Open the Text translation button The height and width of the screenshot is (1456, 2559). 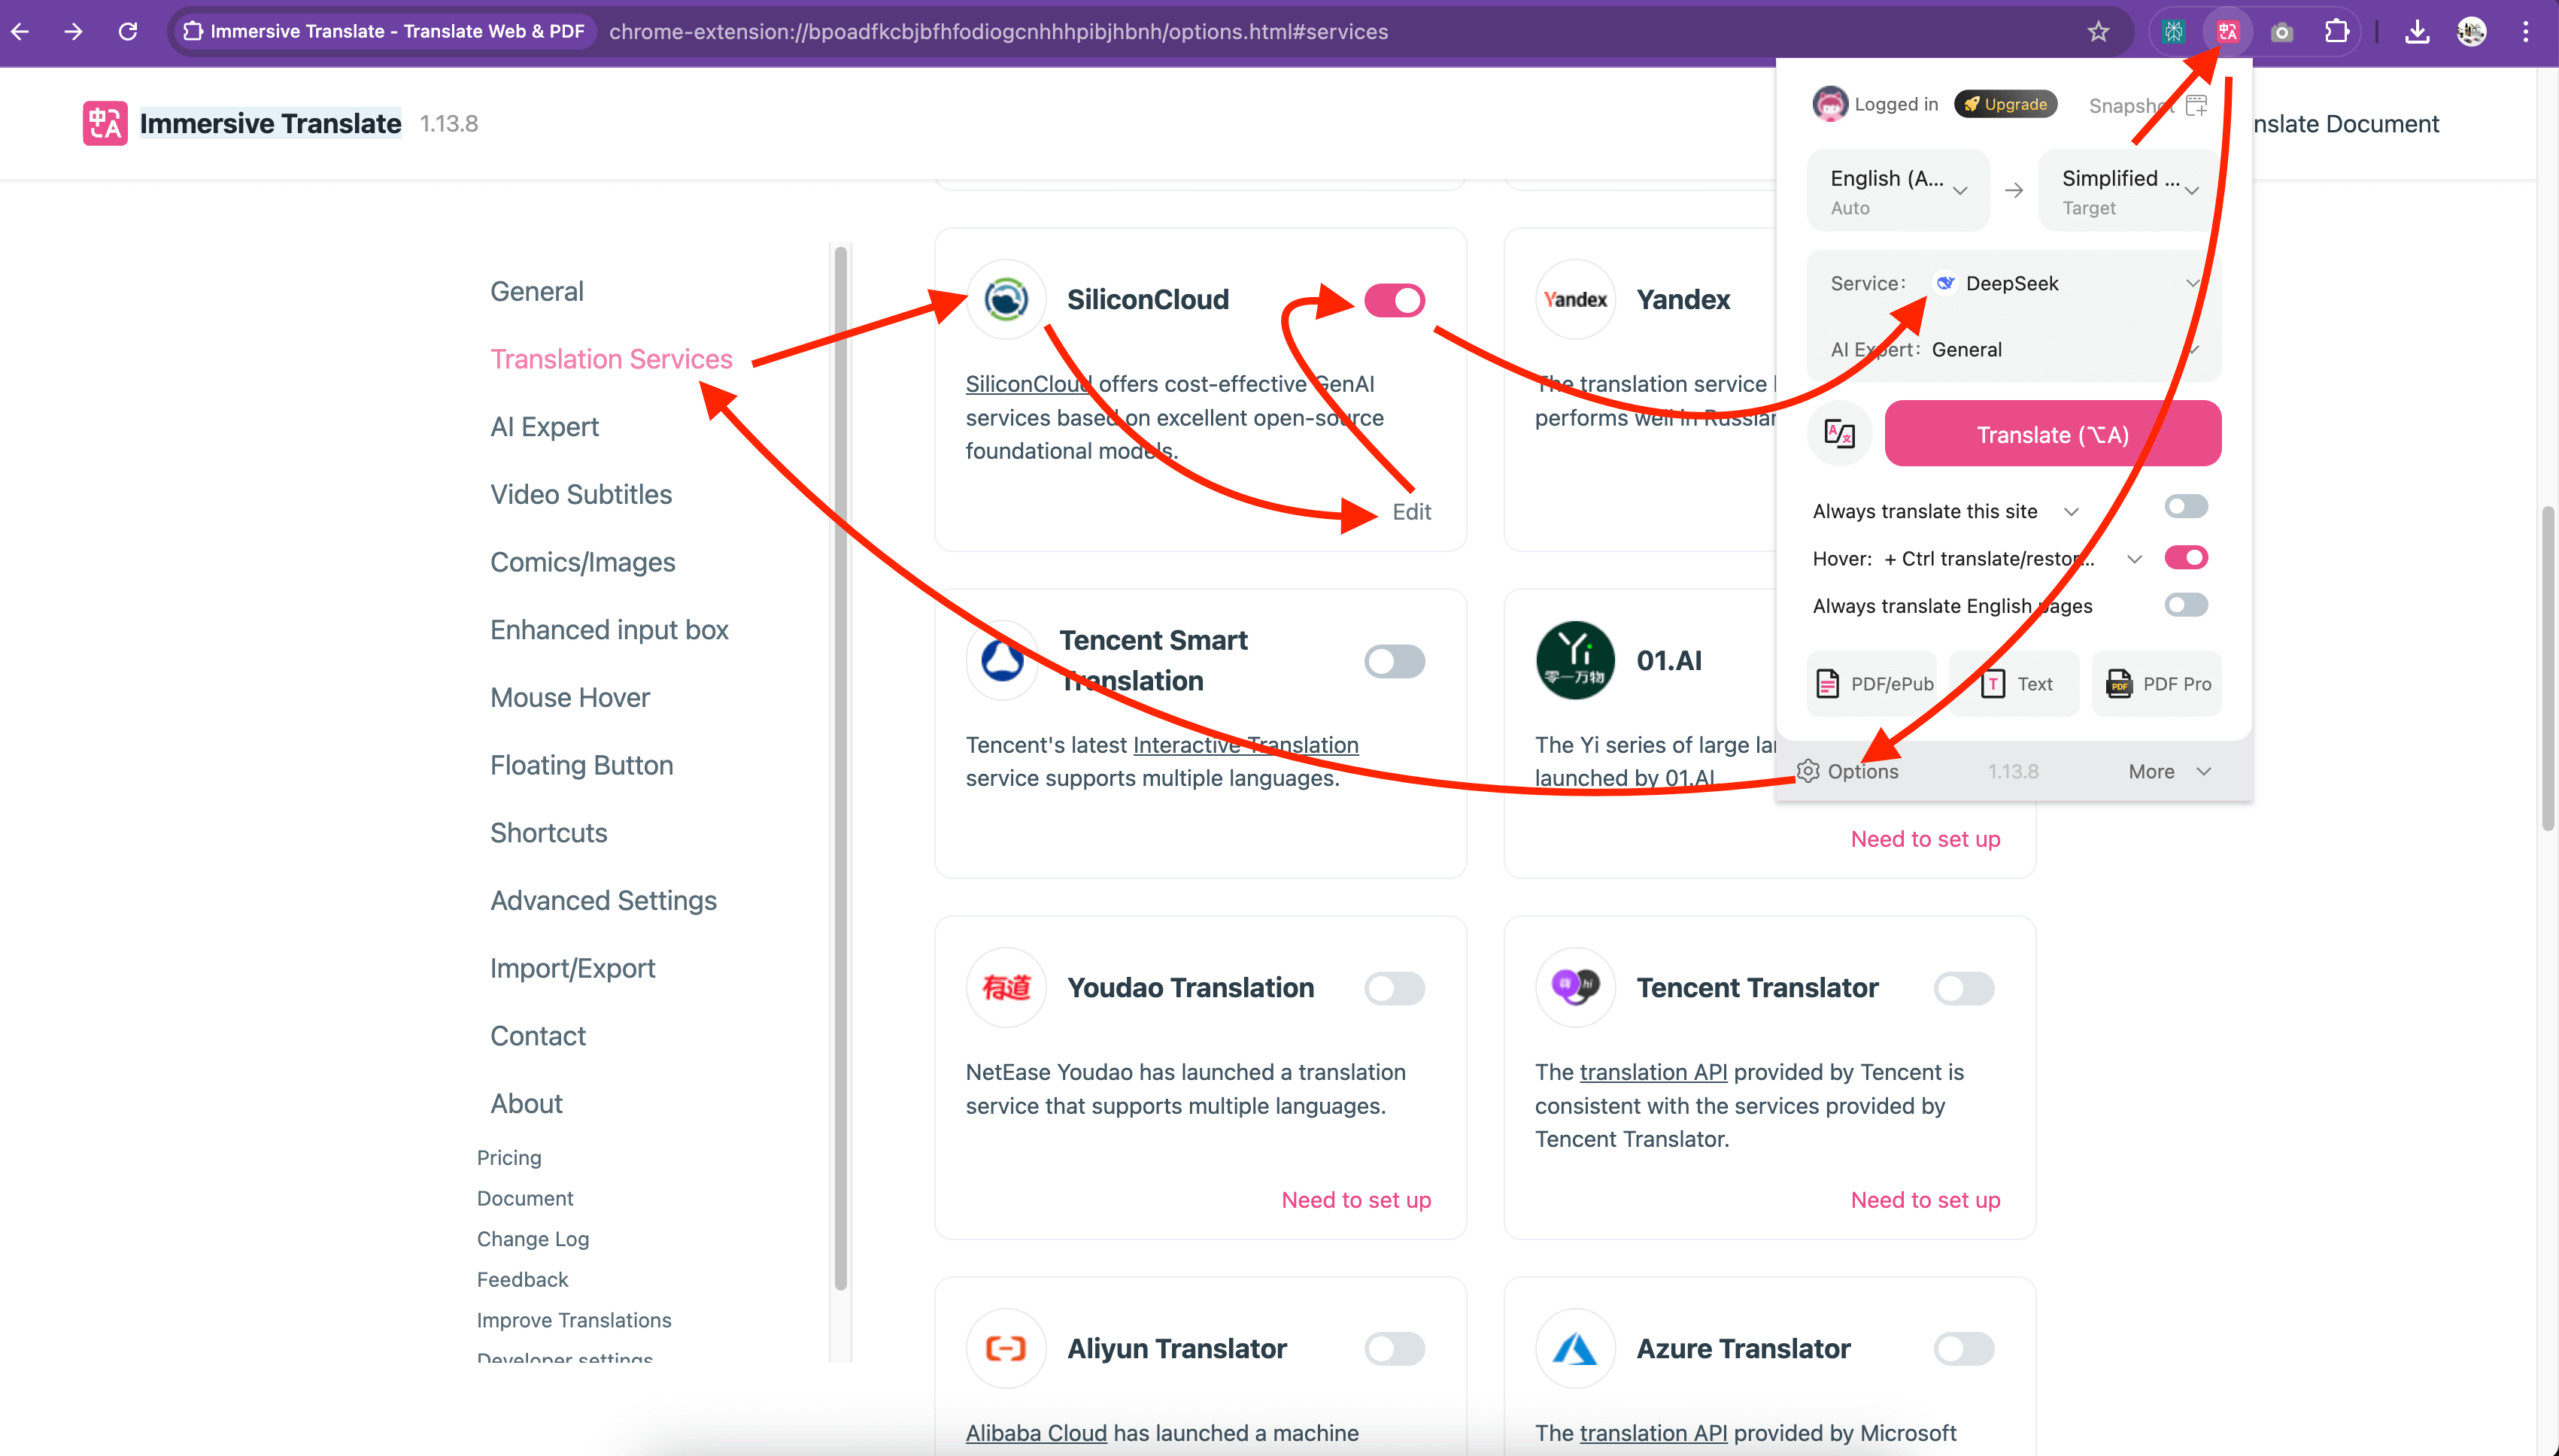[2015, 683]
